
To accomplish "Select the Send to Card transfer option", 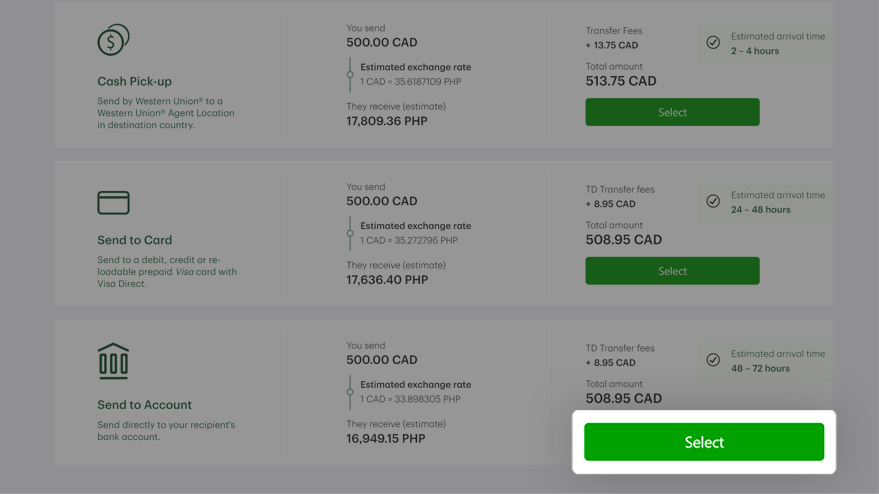I will pyautogui.click(x=672, y=271).
